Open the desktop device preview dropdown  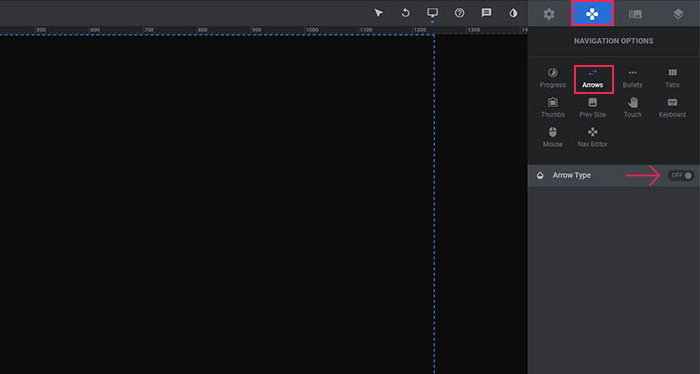pos(432,13)
